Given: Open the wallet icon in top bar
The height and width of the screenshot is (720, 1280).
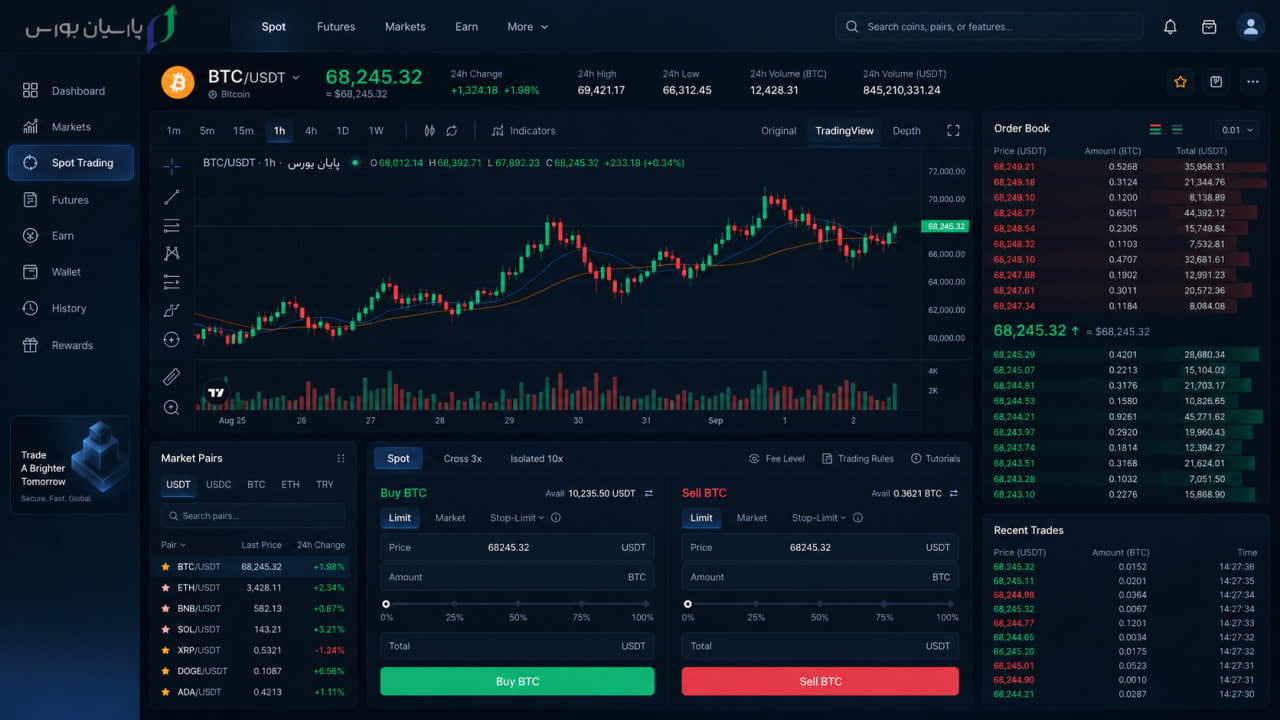Looking at the screenshot, I should 1209,27.
